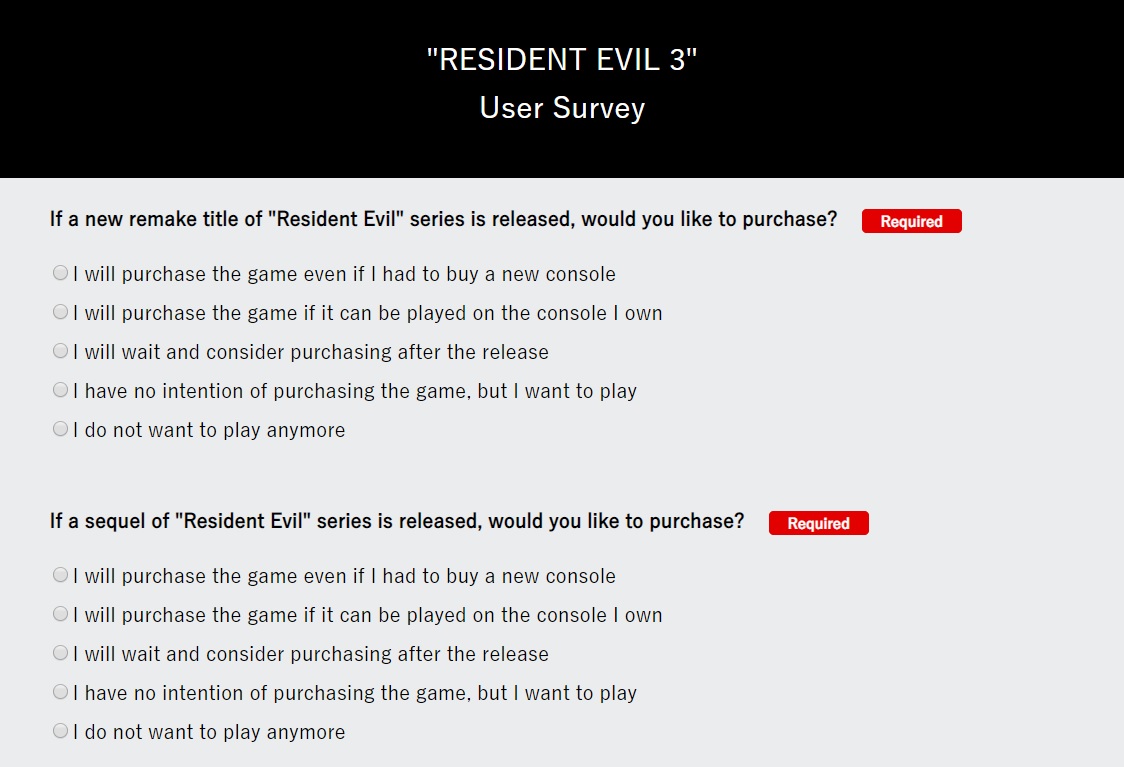The width and height of the screenshot is (1124, 767).
Task: Pick 'wait and consider purchasing' radio under sequel question
Action: (61, 653)
